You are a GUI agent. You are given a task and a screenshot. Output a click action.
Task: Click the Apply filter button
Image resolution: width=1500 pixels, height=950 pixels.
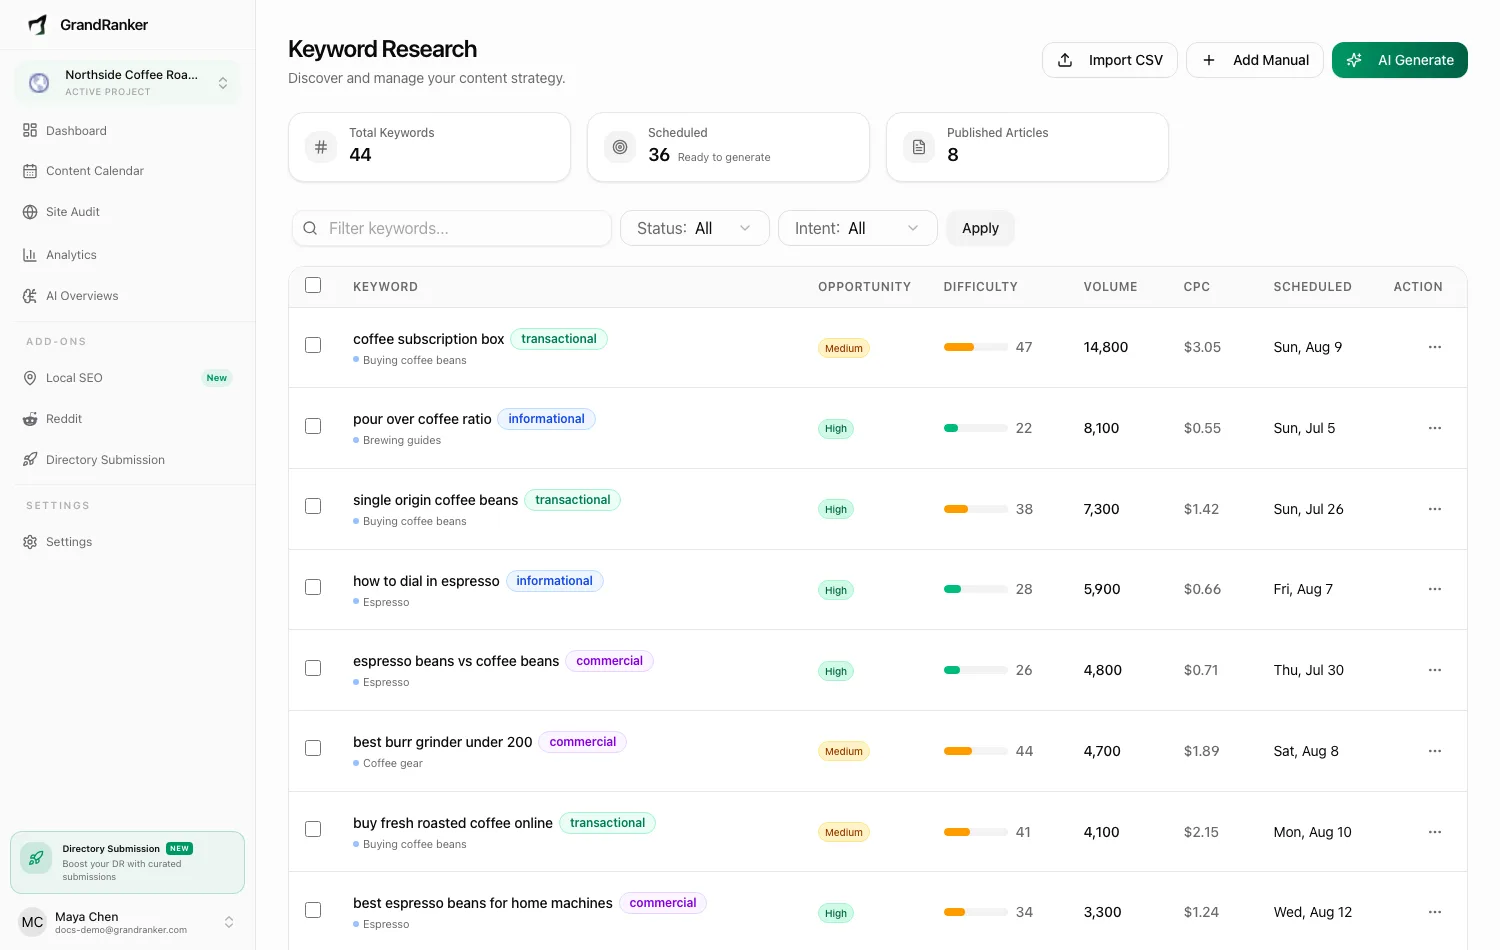(x=980, y=228)
